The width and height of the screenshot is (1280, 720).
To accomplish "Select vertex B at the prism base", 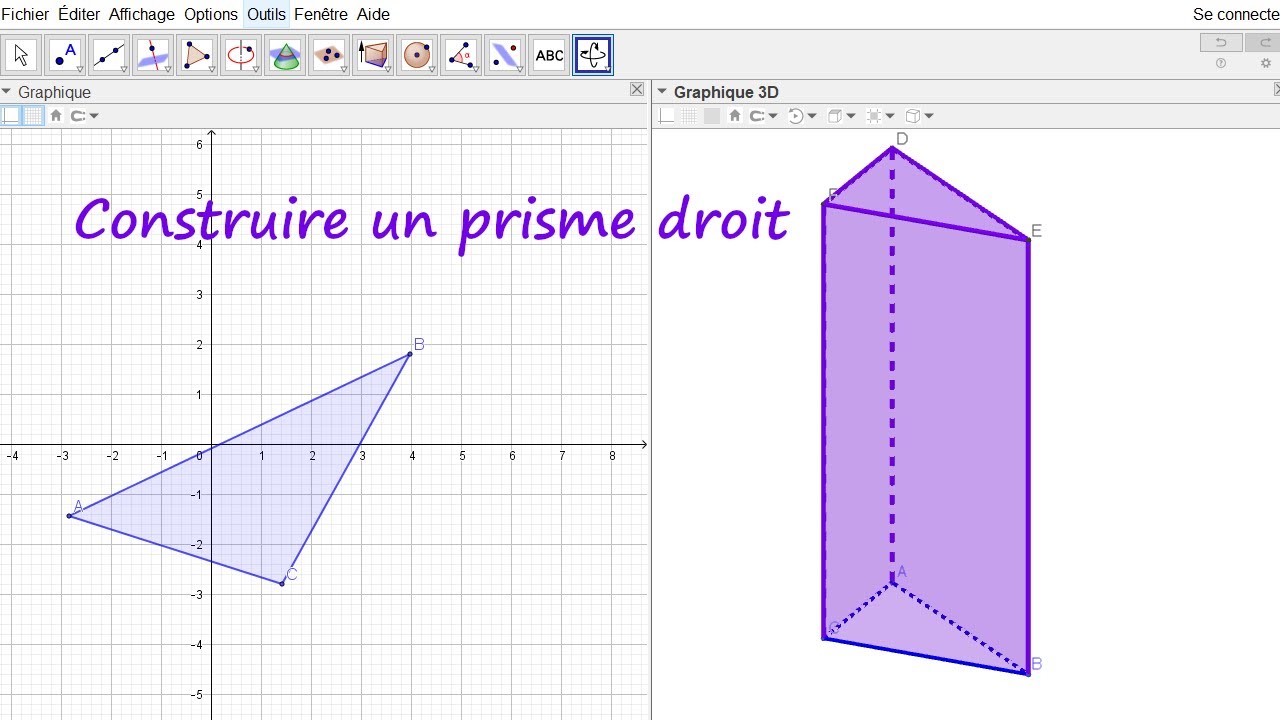I will pos(1028,673).
